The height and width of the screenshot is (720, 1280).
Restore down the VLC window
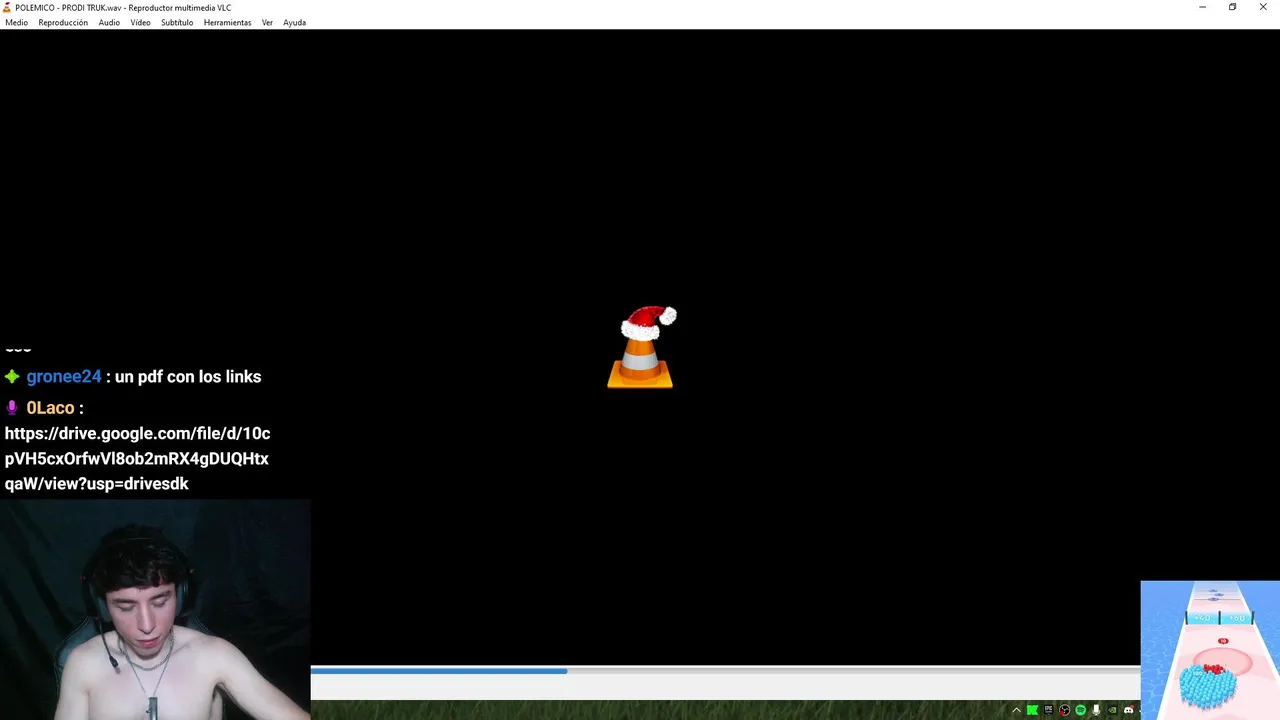coord(1232,7)
